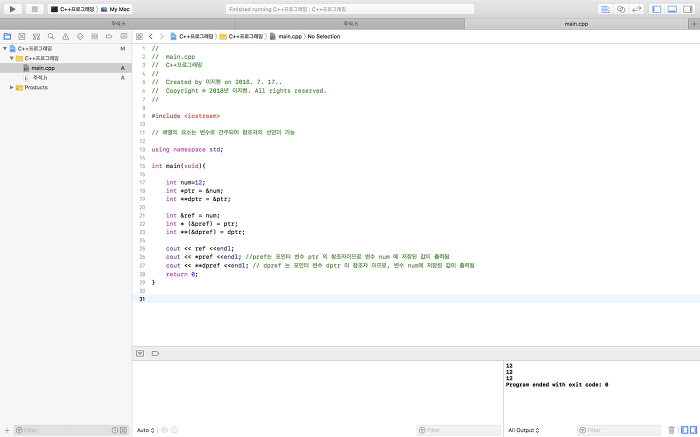The image size is (700, 437).
Task: Click the 'return 0;' statement in editor
Action: click(182, 275)
